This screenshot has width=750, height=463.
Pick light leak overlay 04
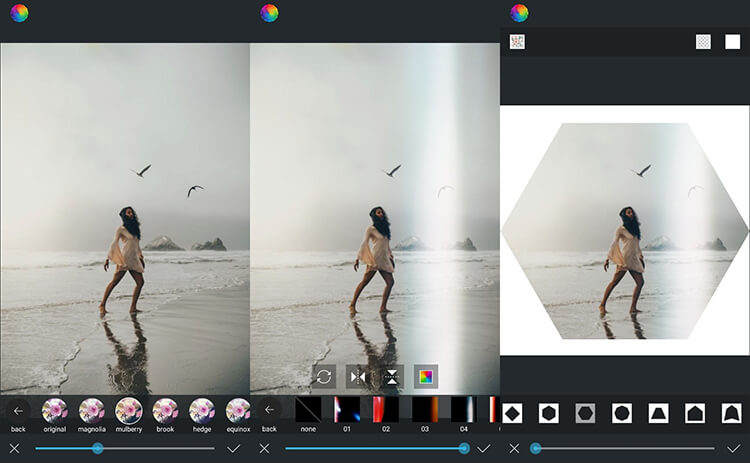pyautogui.click(x=464, y=409)
